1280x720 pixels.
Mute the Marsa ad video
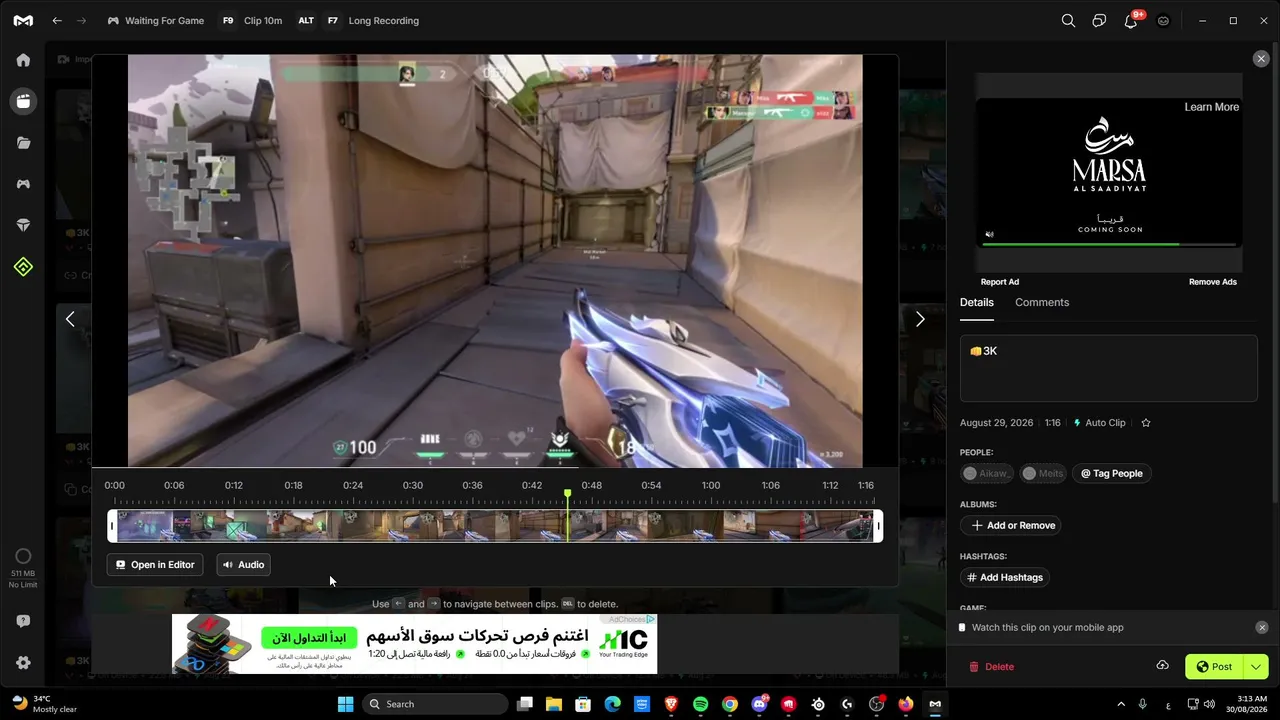(x=989, y=235)
